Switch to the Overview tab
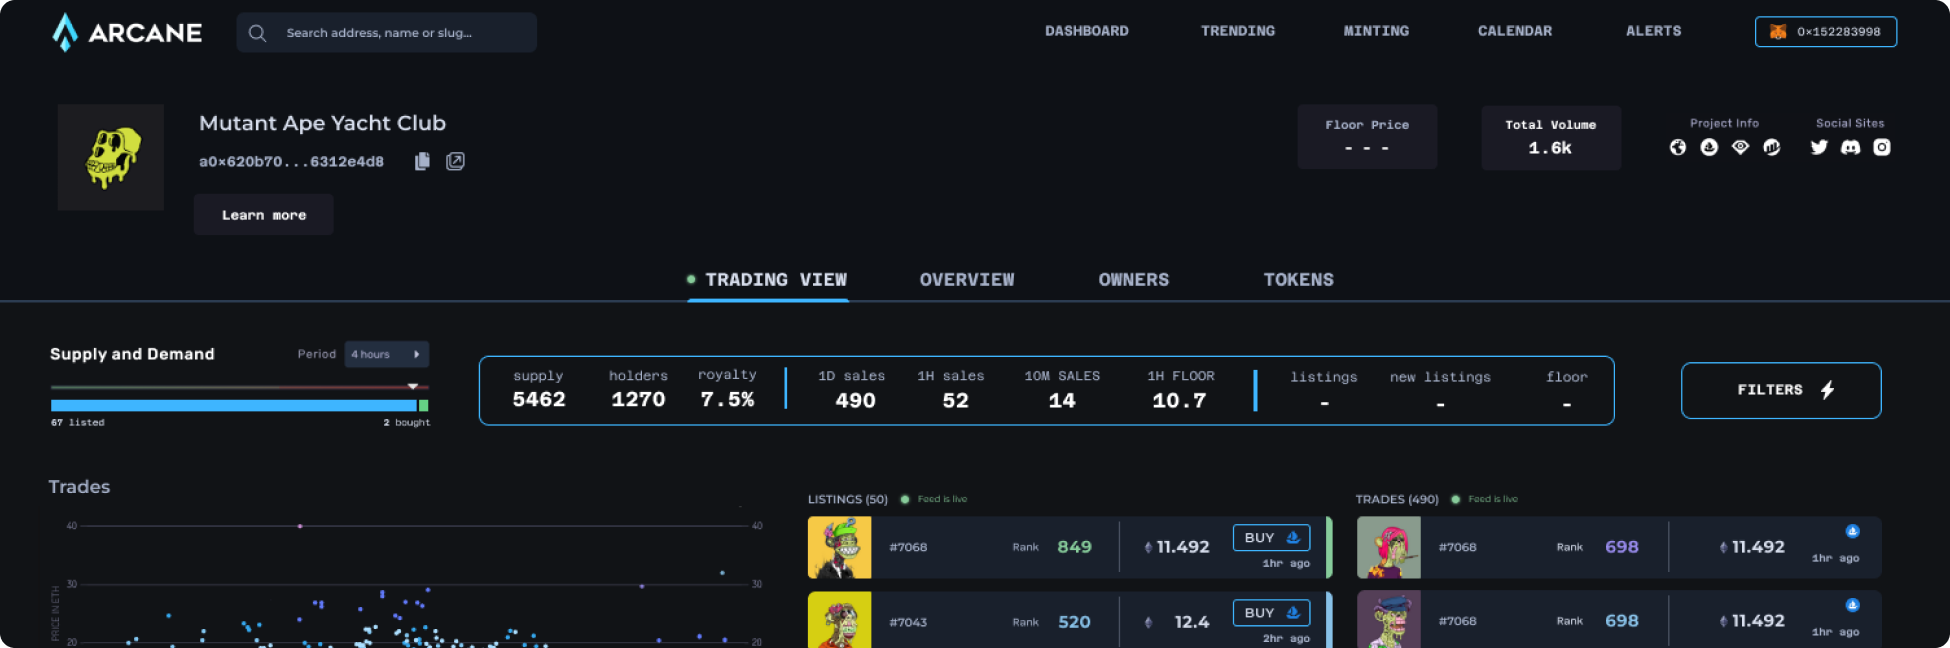 tap(967, 280)
